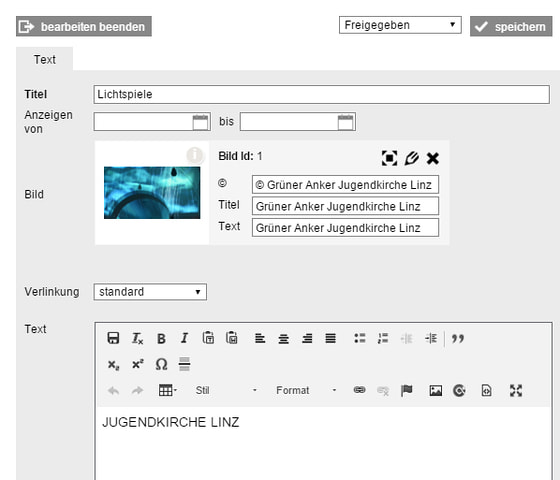Insert link with chain icon
Viewport: 560px width, 480px height.
pyautogui.click(x=359, y=390)
